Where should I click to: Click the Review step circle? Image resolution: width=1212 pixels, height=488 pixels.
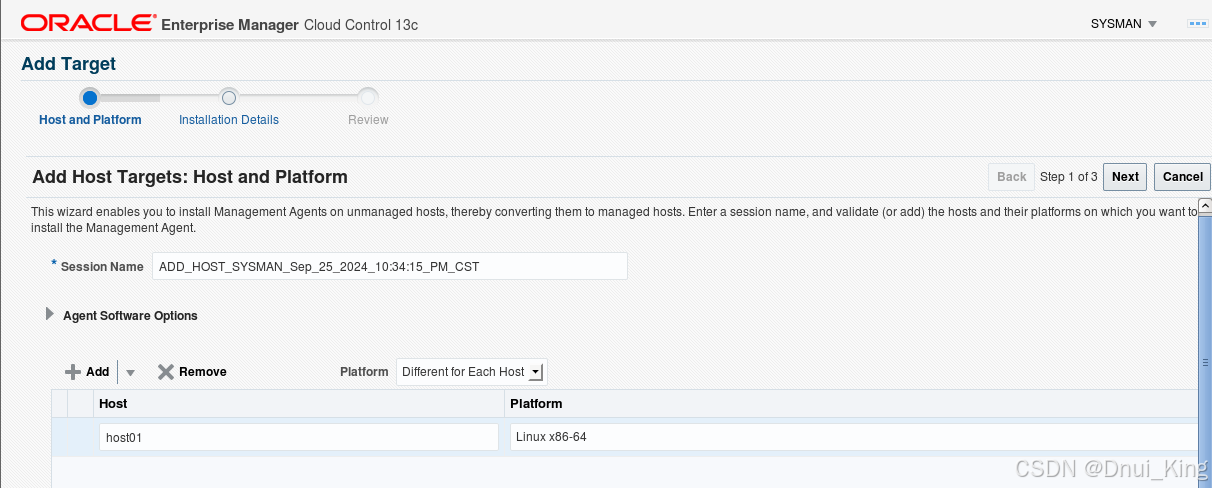pos(368,97)
